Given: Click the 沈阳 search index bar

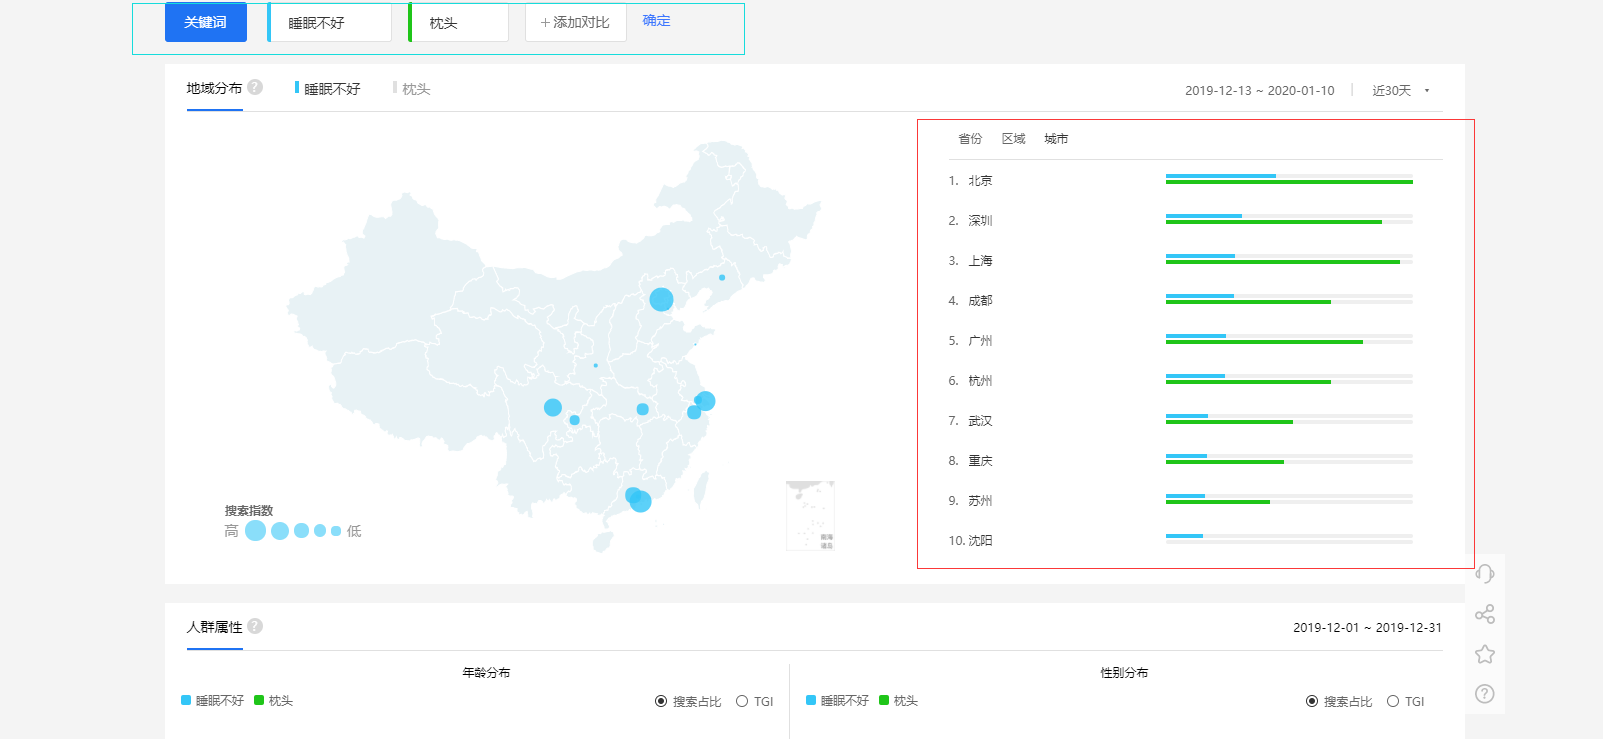Looking at the screenshot, I should 1289,539.
